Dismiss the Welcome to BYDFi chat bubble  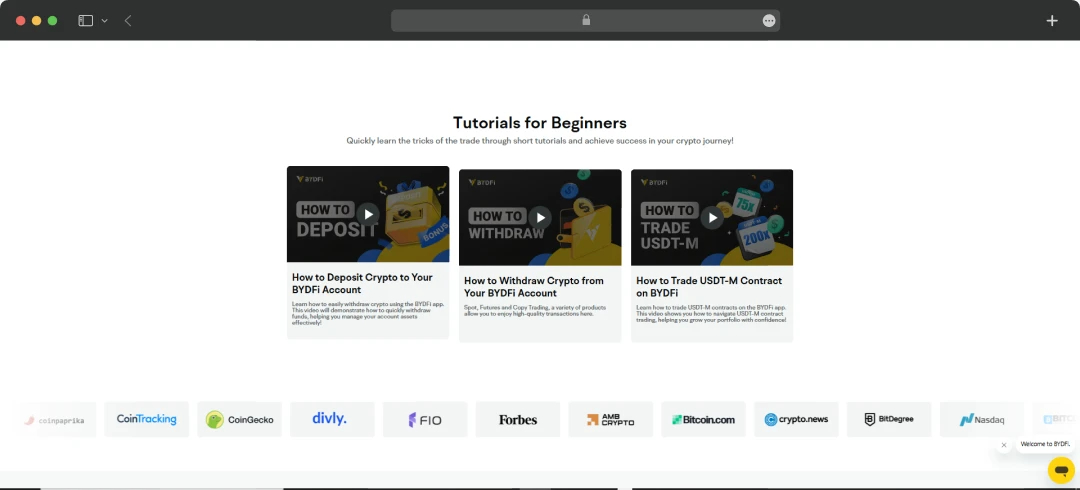pos(1004,445)
